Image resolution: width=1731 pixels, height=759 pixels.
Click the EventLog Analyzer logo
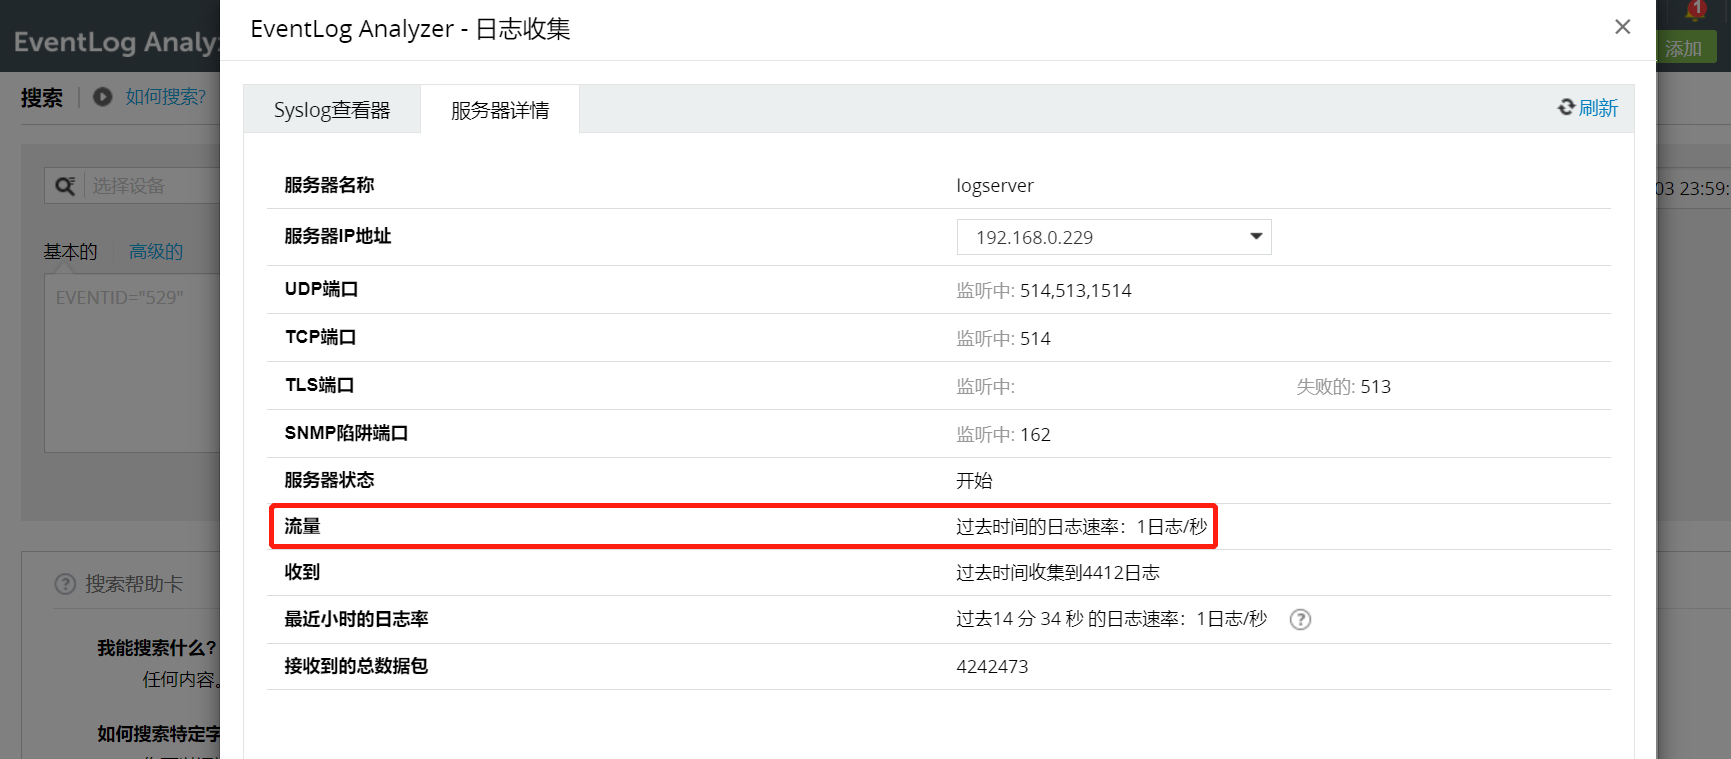116,42
